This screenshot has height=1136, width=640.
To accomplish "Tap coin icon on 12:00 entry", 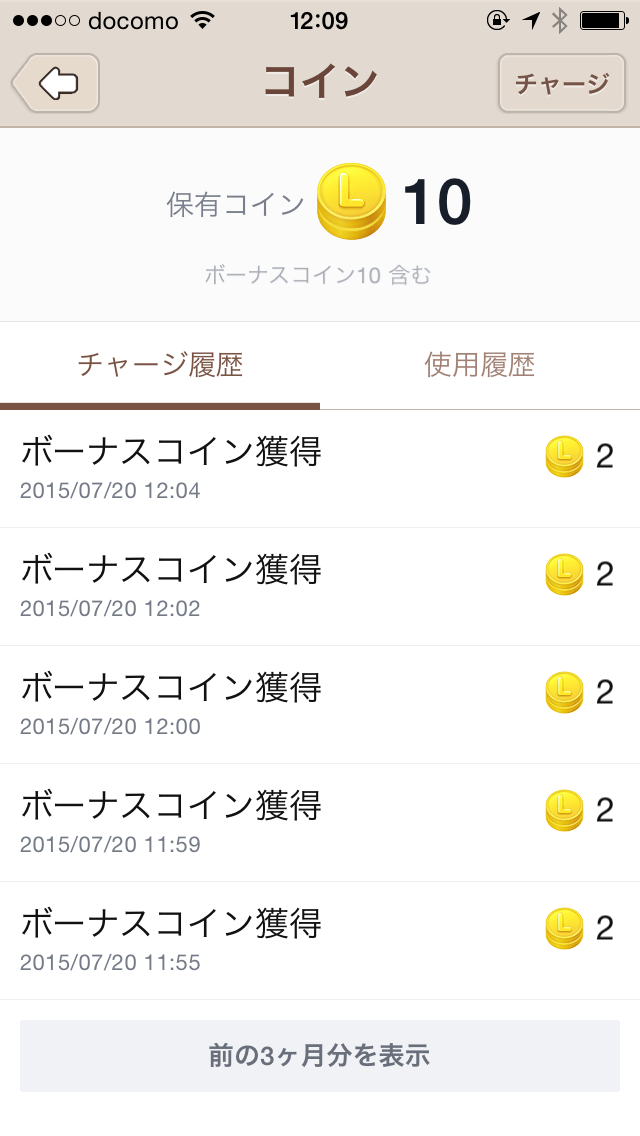I will point(564,693).
